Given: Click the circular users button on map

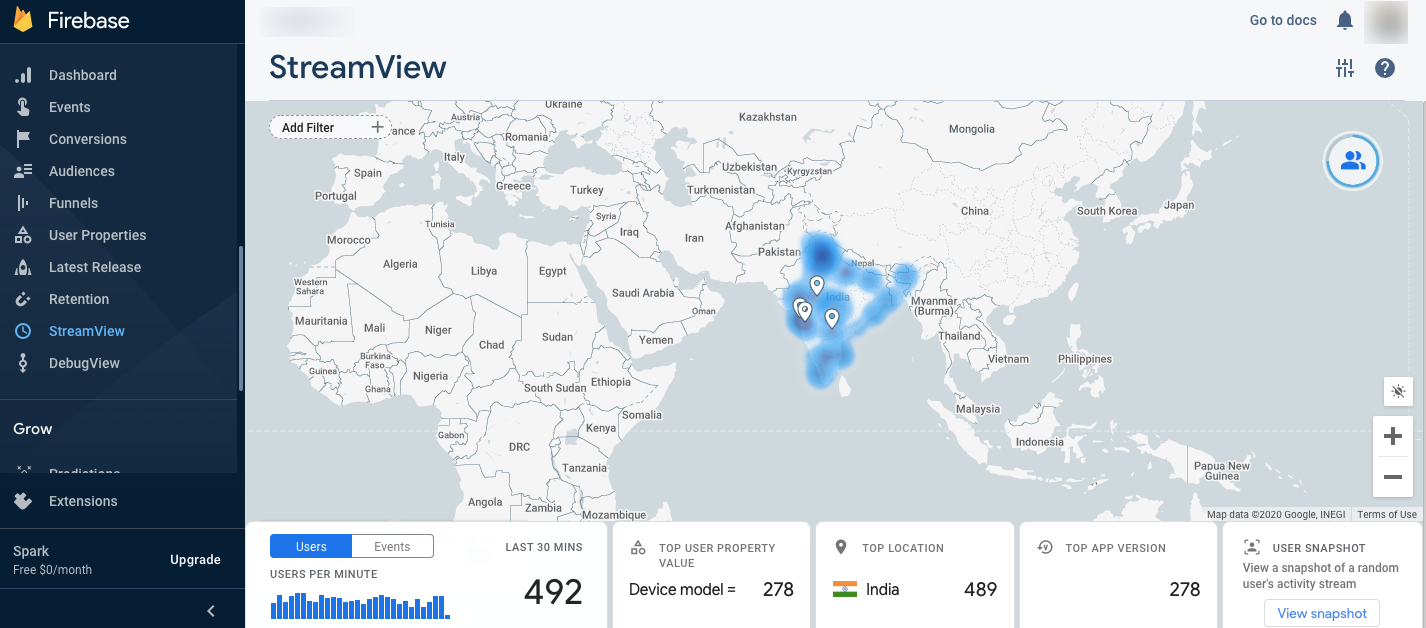Looking at the screenshot, I should pyautogui.click(x=1353, y=160).
